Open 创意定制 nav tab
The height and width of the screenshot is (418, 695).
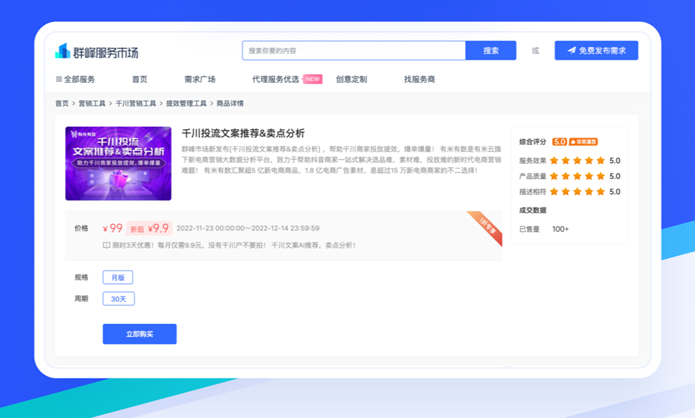point(351,79)
